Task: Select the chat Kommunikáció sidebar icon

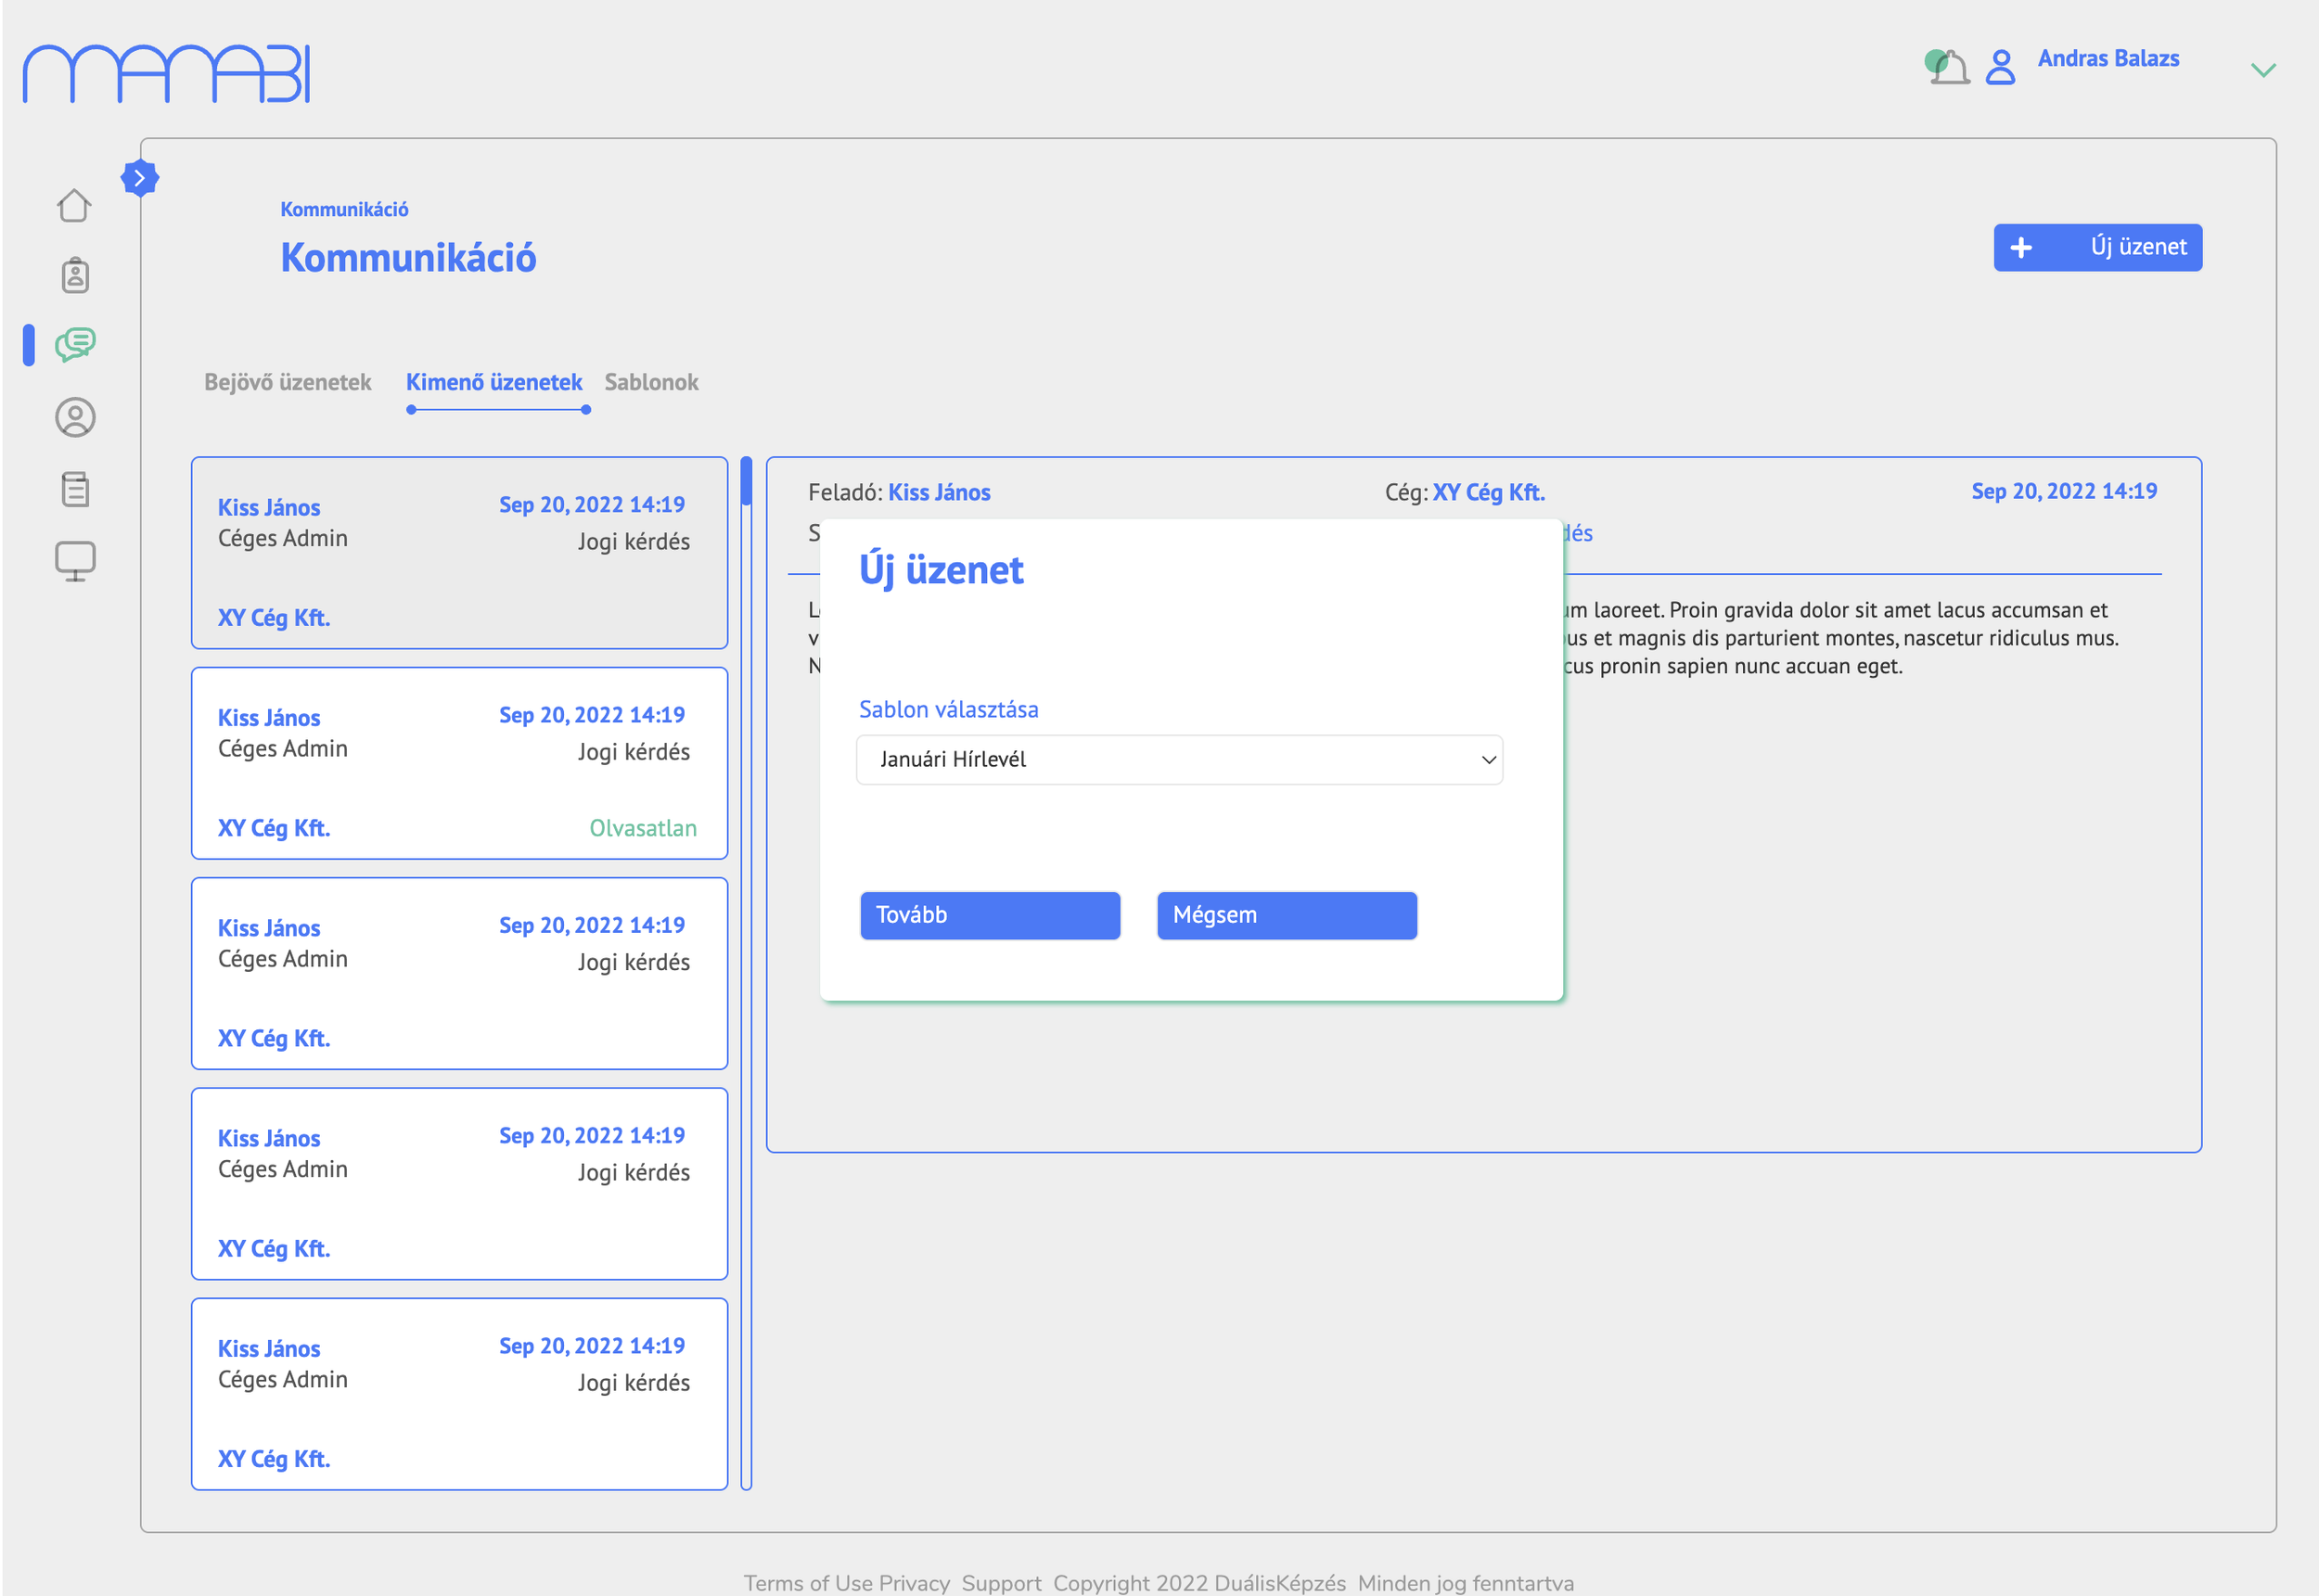Action: [x=73, y=345]
